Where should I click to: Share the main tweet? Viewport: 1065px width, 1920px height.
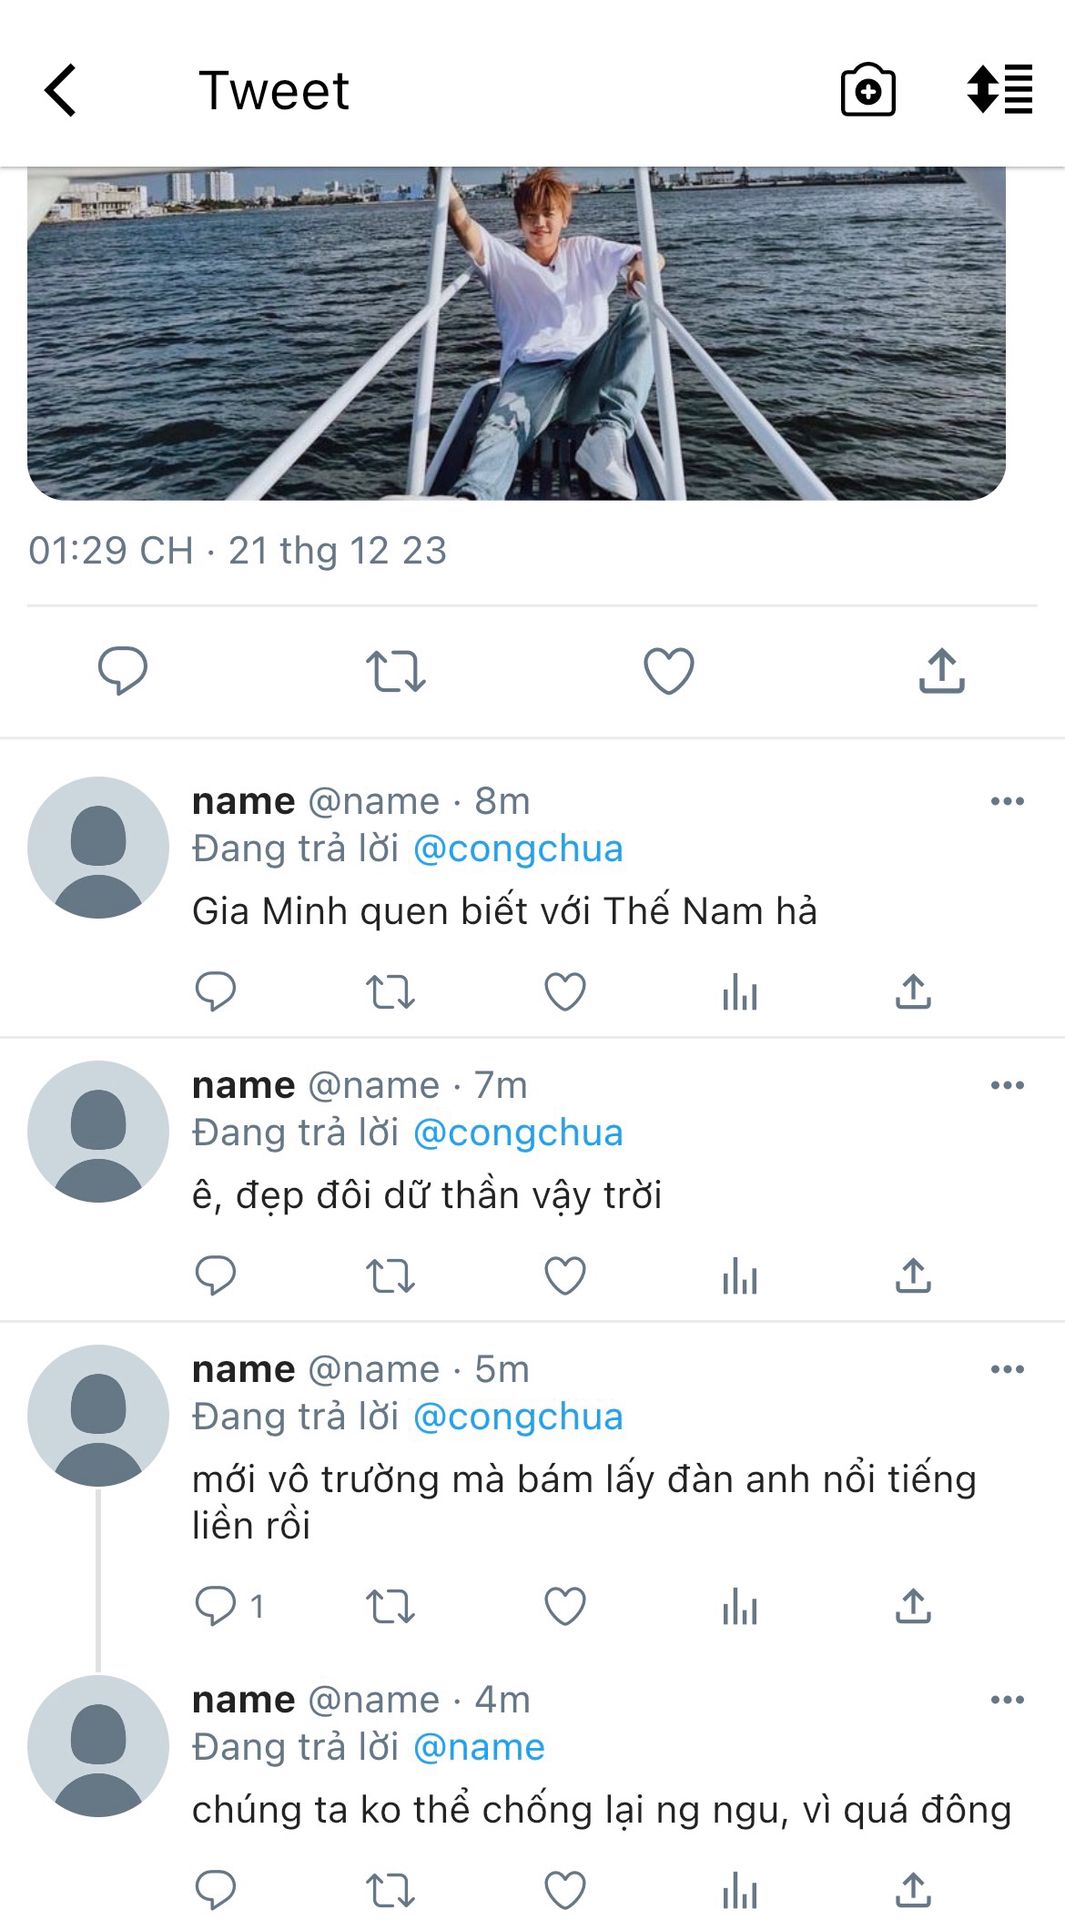941,670
